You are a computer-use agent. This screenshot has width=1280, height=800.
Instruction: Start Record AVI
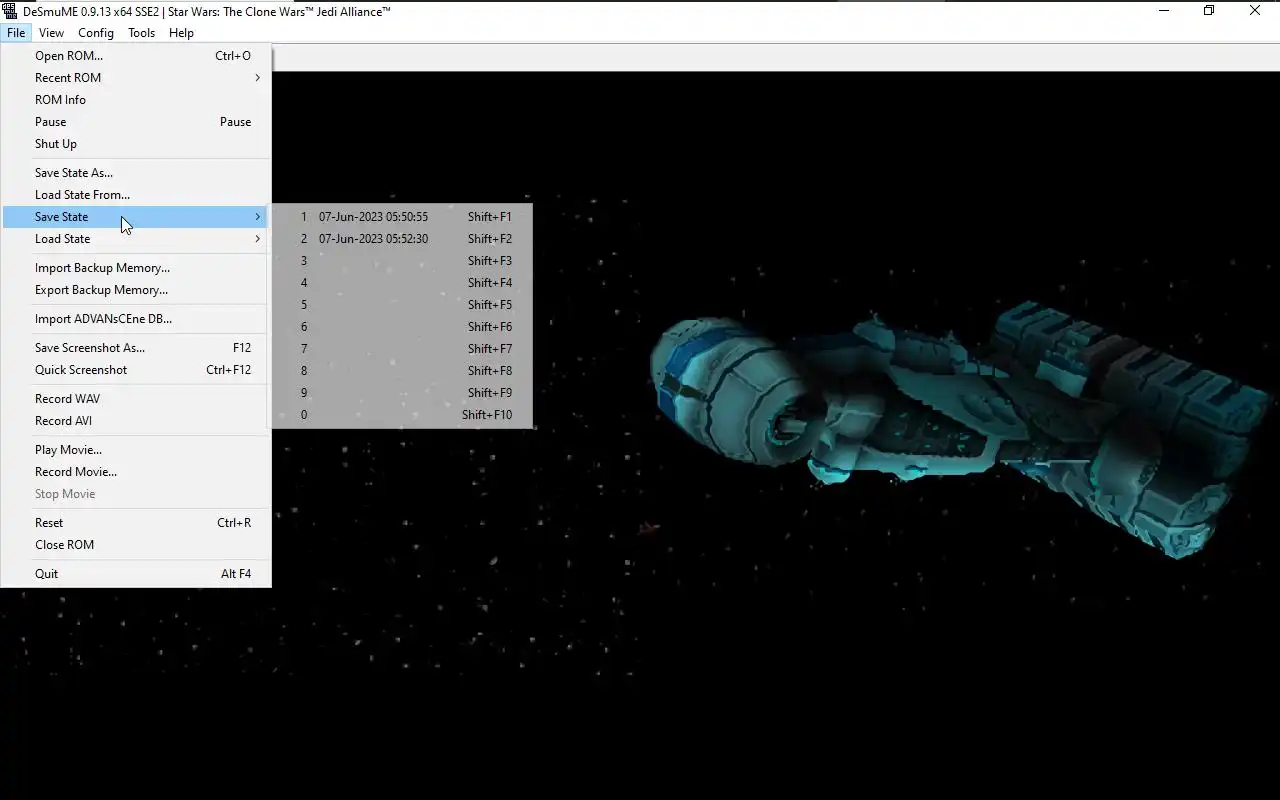tap(136, 421)
